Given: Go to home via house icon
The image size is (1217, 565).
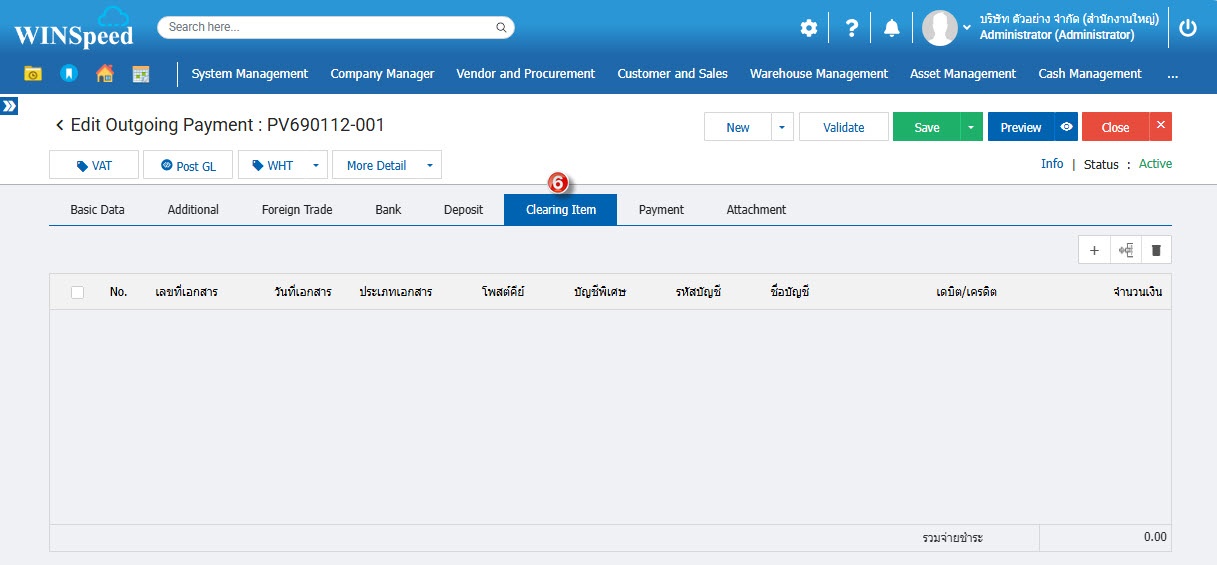Looking at the screenshot, I should pos(104,73).
